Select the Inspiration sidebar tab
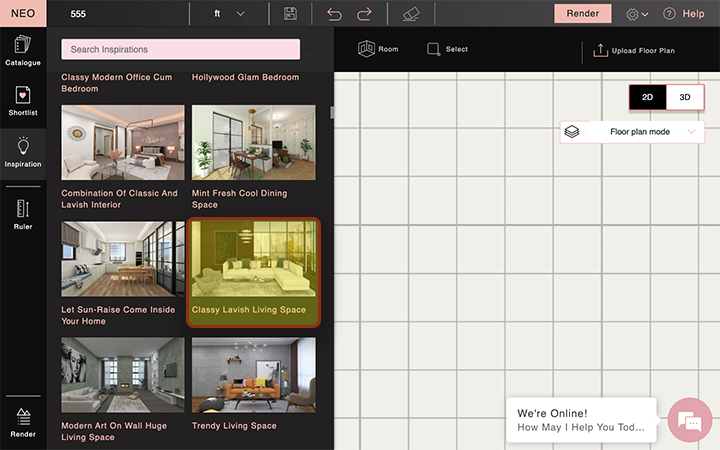This screenshot has height=450, width=720. [23, 152]
